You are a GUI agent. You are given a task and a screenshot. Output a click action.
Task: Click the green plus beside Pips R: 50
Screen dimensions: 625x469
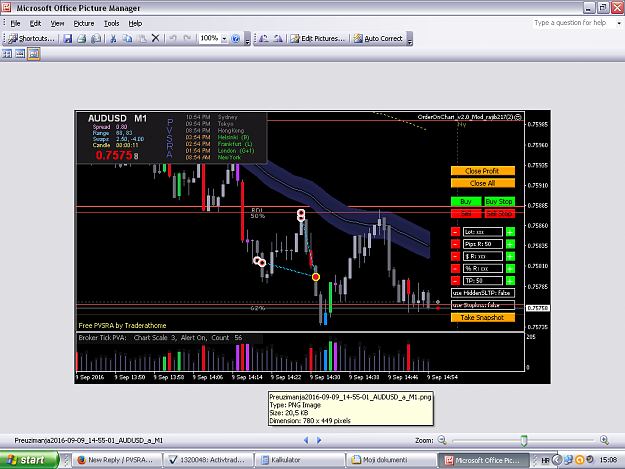510,244
